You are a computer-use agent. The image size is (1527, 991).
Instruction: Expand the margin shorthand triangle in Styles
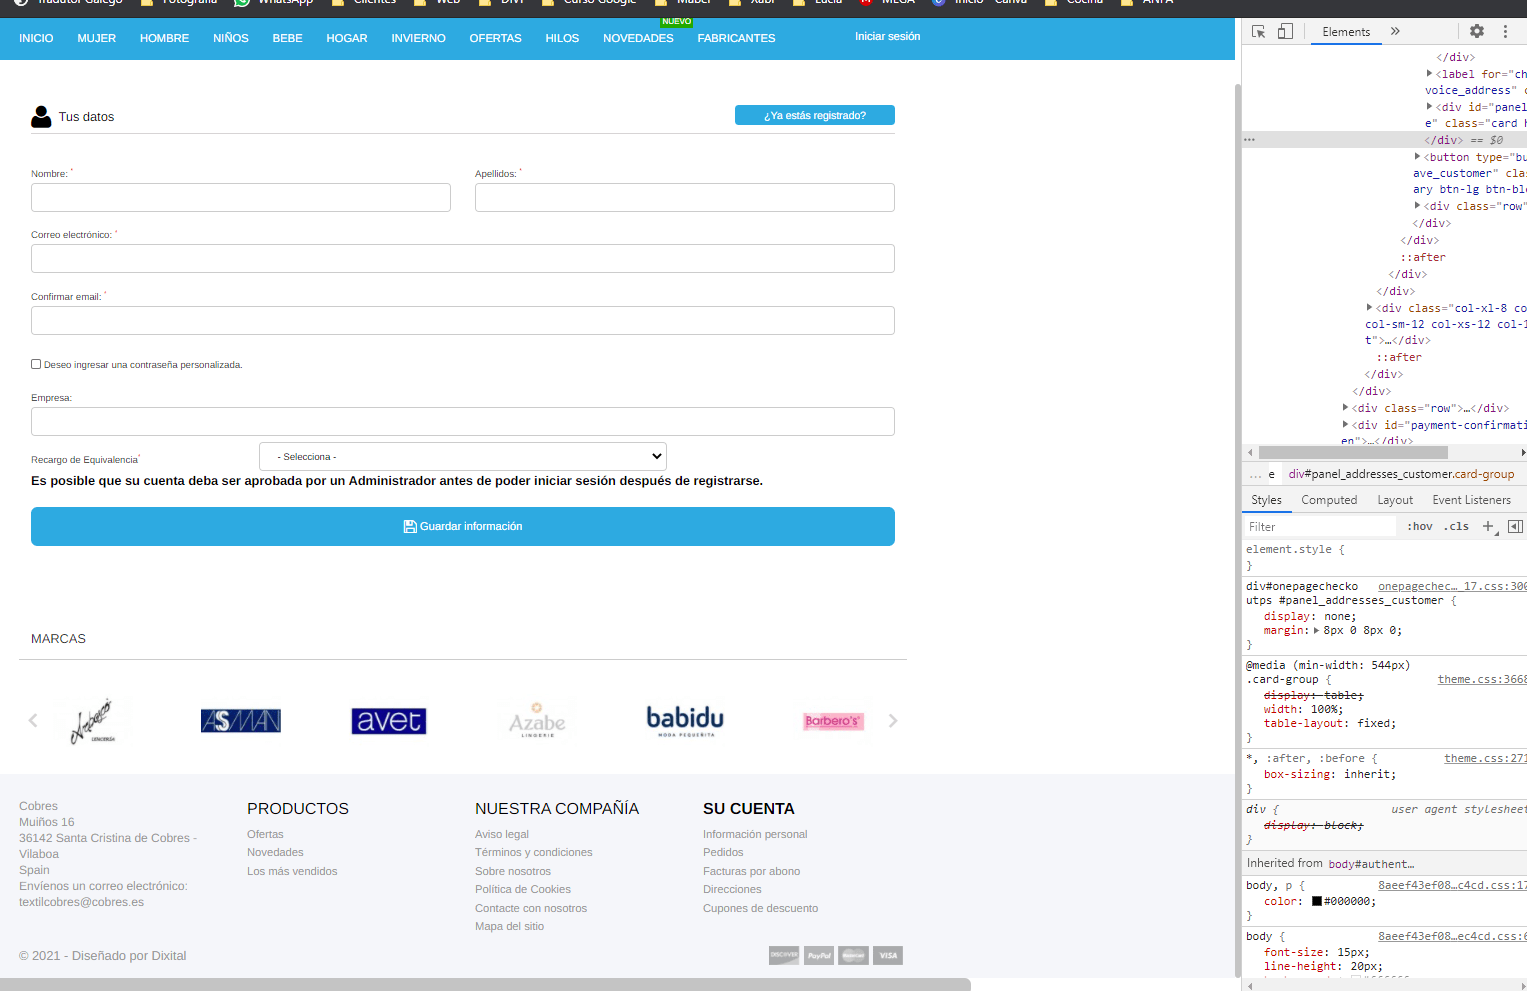point(1316,630)
